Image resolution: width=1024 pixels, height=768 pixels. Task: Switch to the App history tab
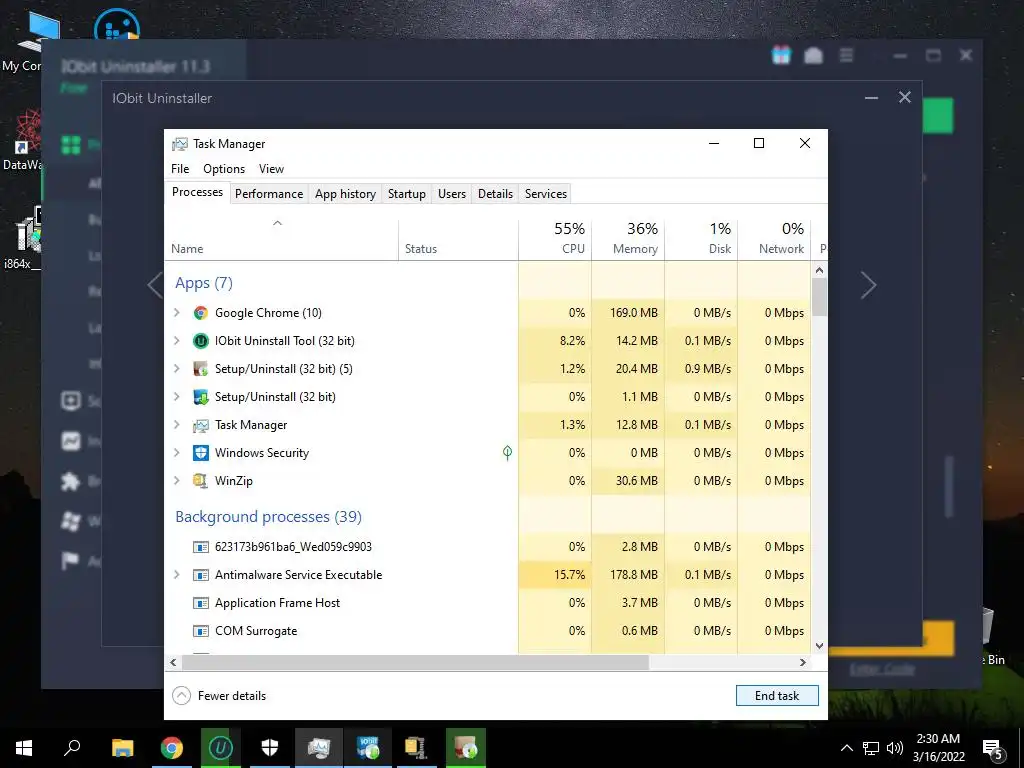pos(345,194)
